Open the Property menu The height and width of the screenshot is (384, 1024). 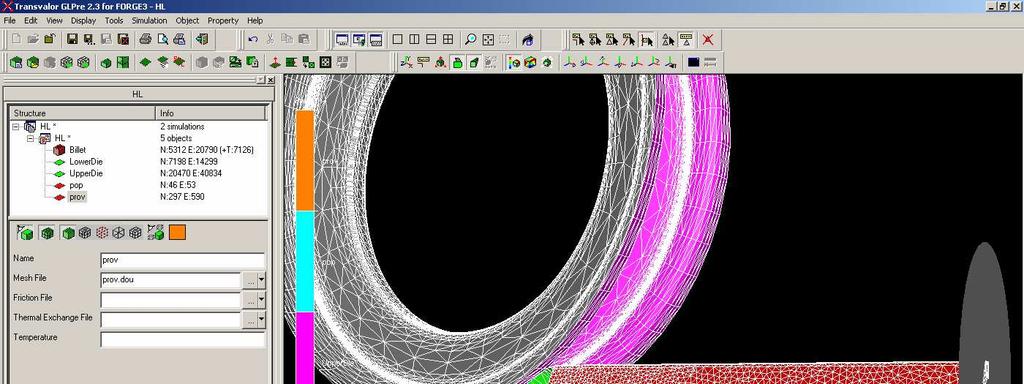tap(223, 20)
